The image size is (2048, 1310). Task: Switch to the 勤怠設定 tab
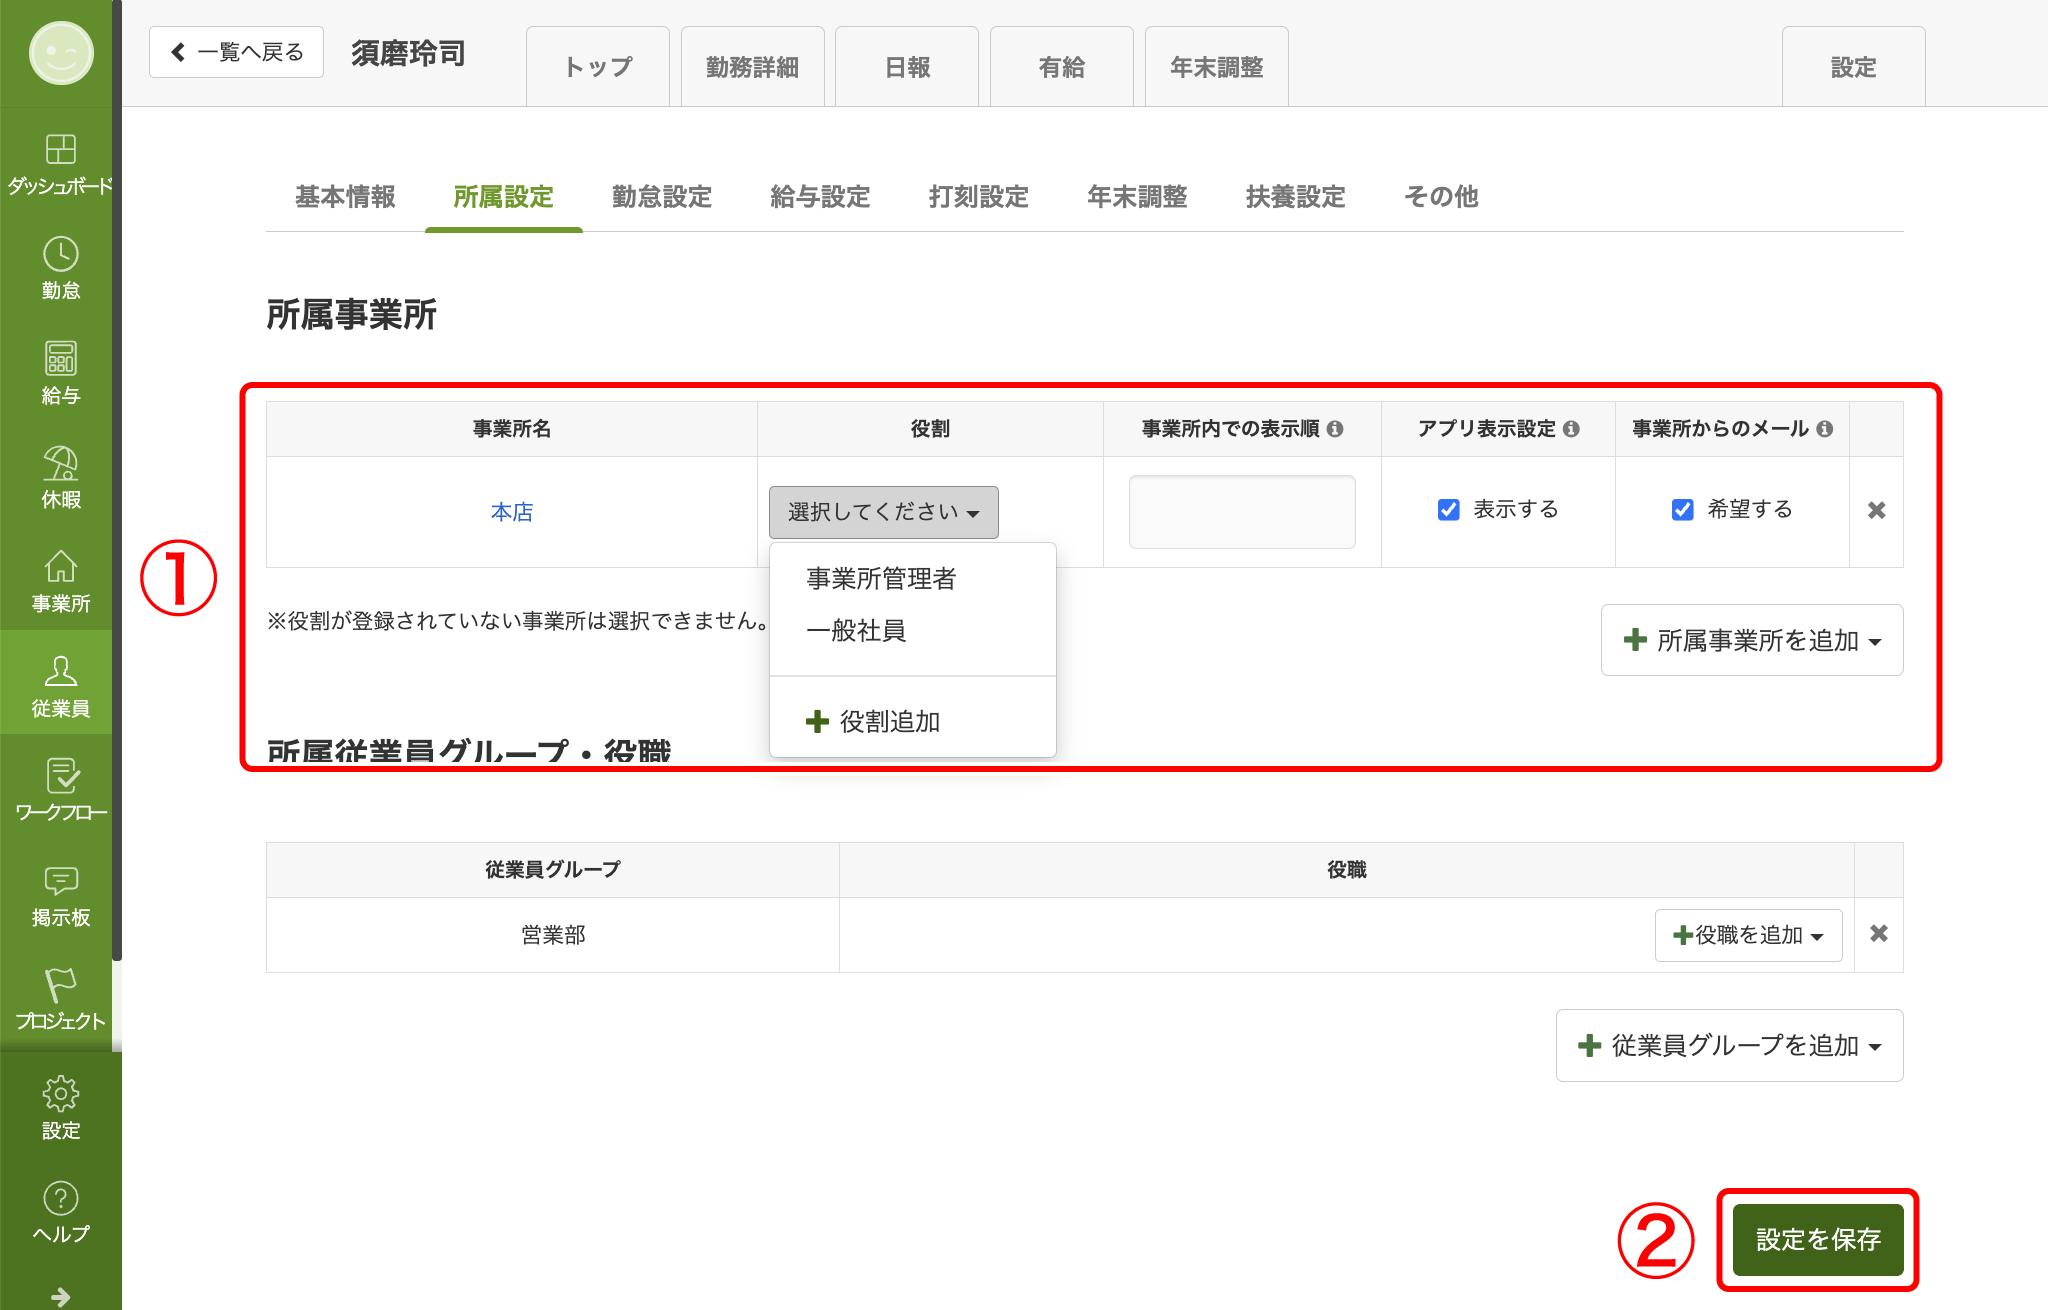[x=661, y=197]
